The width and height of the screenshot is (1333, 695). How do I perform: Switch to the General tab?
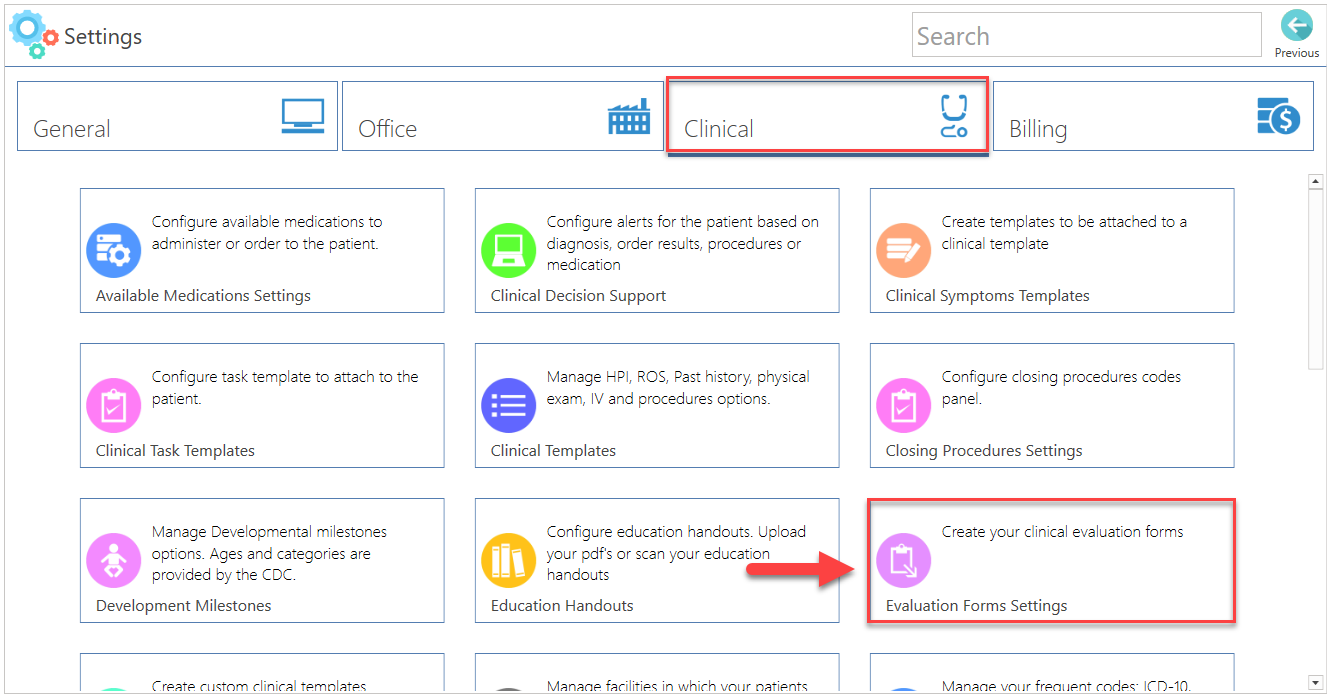click(x=177, y=116)
